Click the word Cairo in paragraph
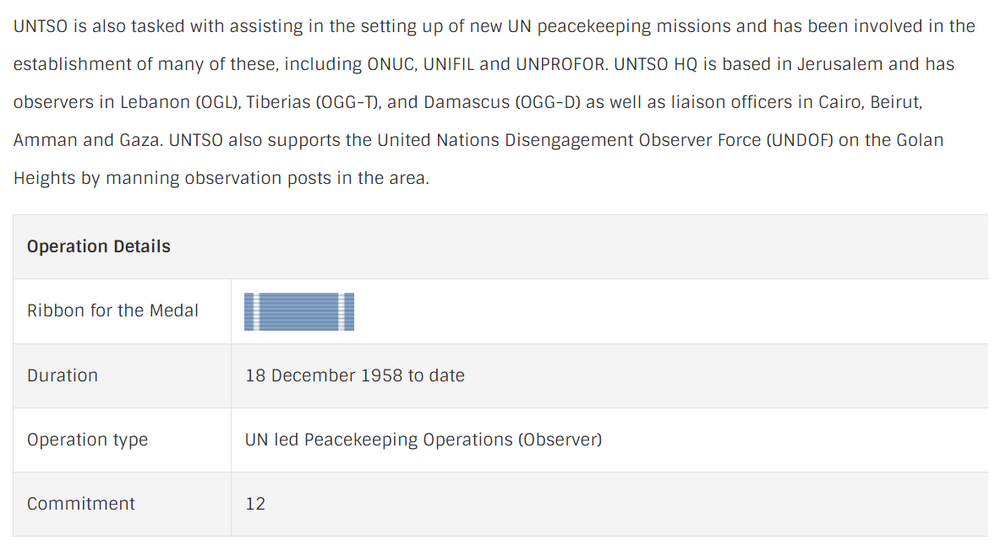 click(x=843, y=102)
